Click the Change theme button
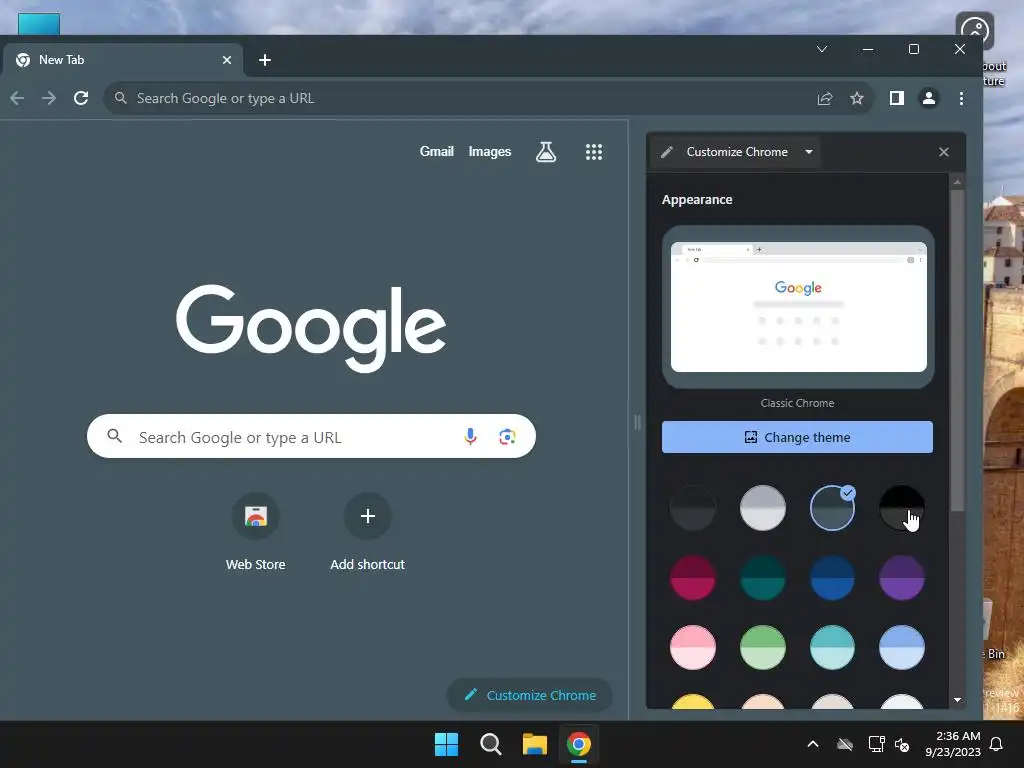Image resolution: width=1024 pixels, height=768 pixels. pyautogui.click(x=797, y=437)
